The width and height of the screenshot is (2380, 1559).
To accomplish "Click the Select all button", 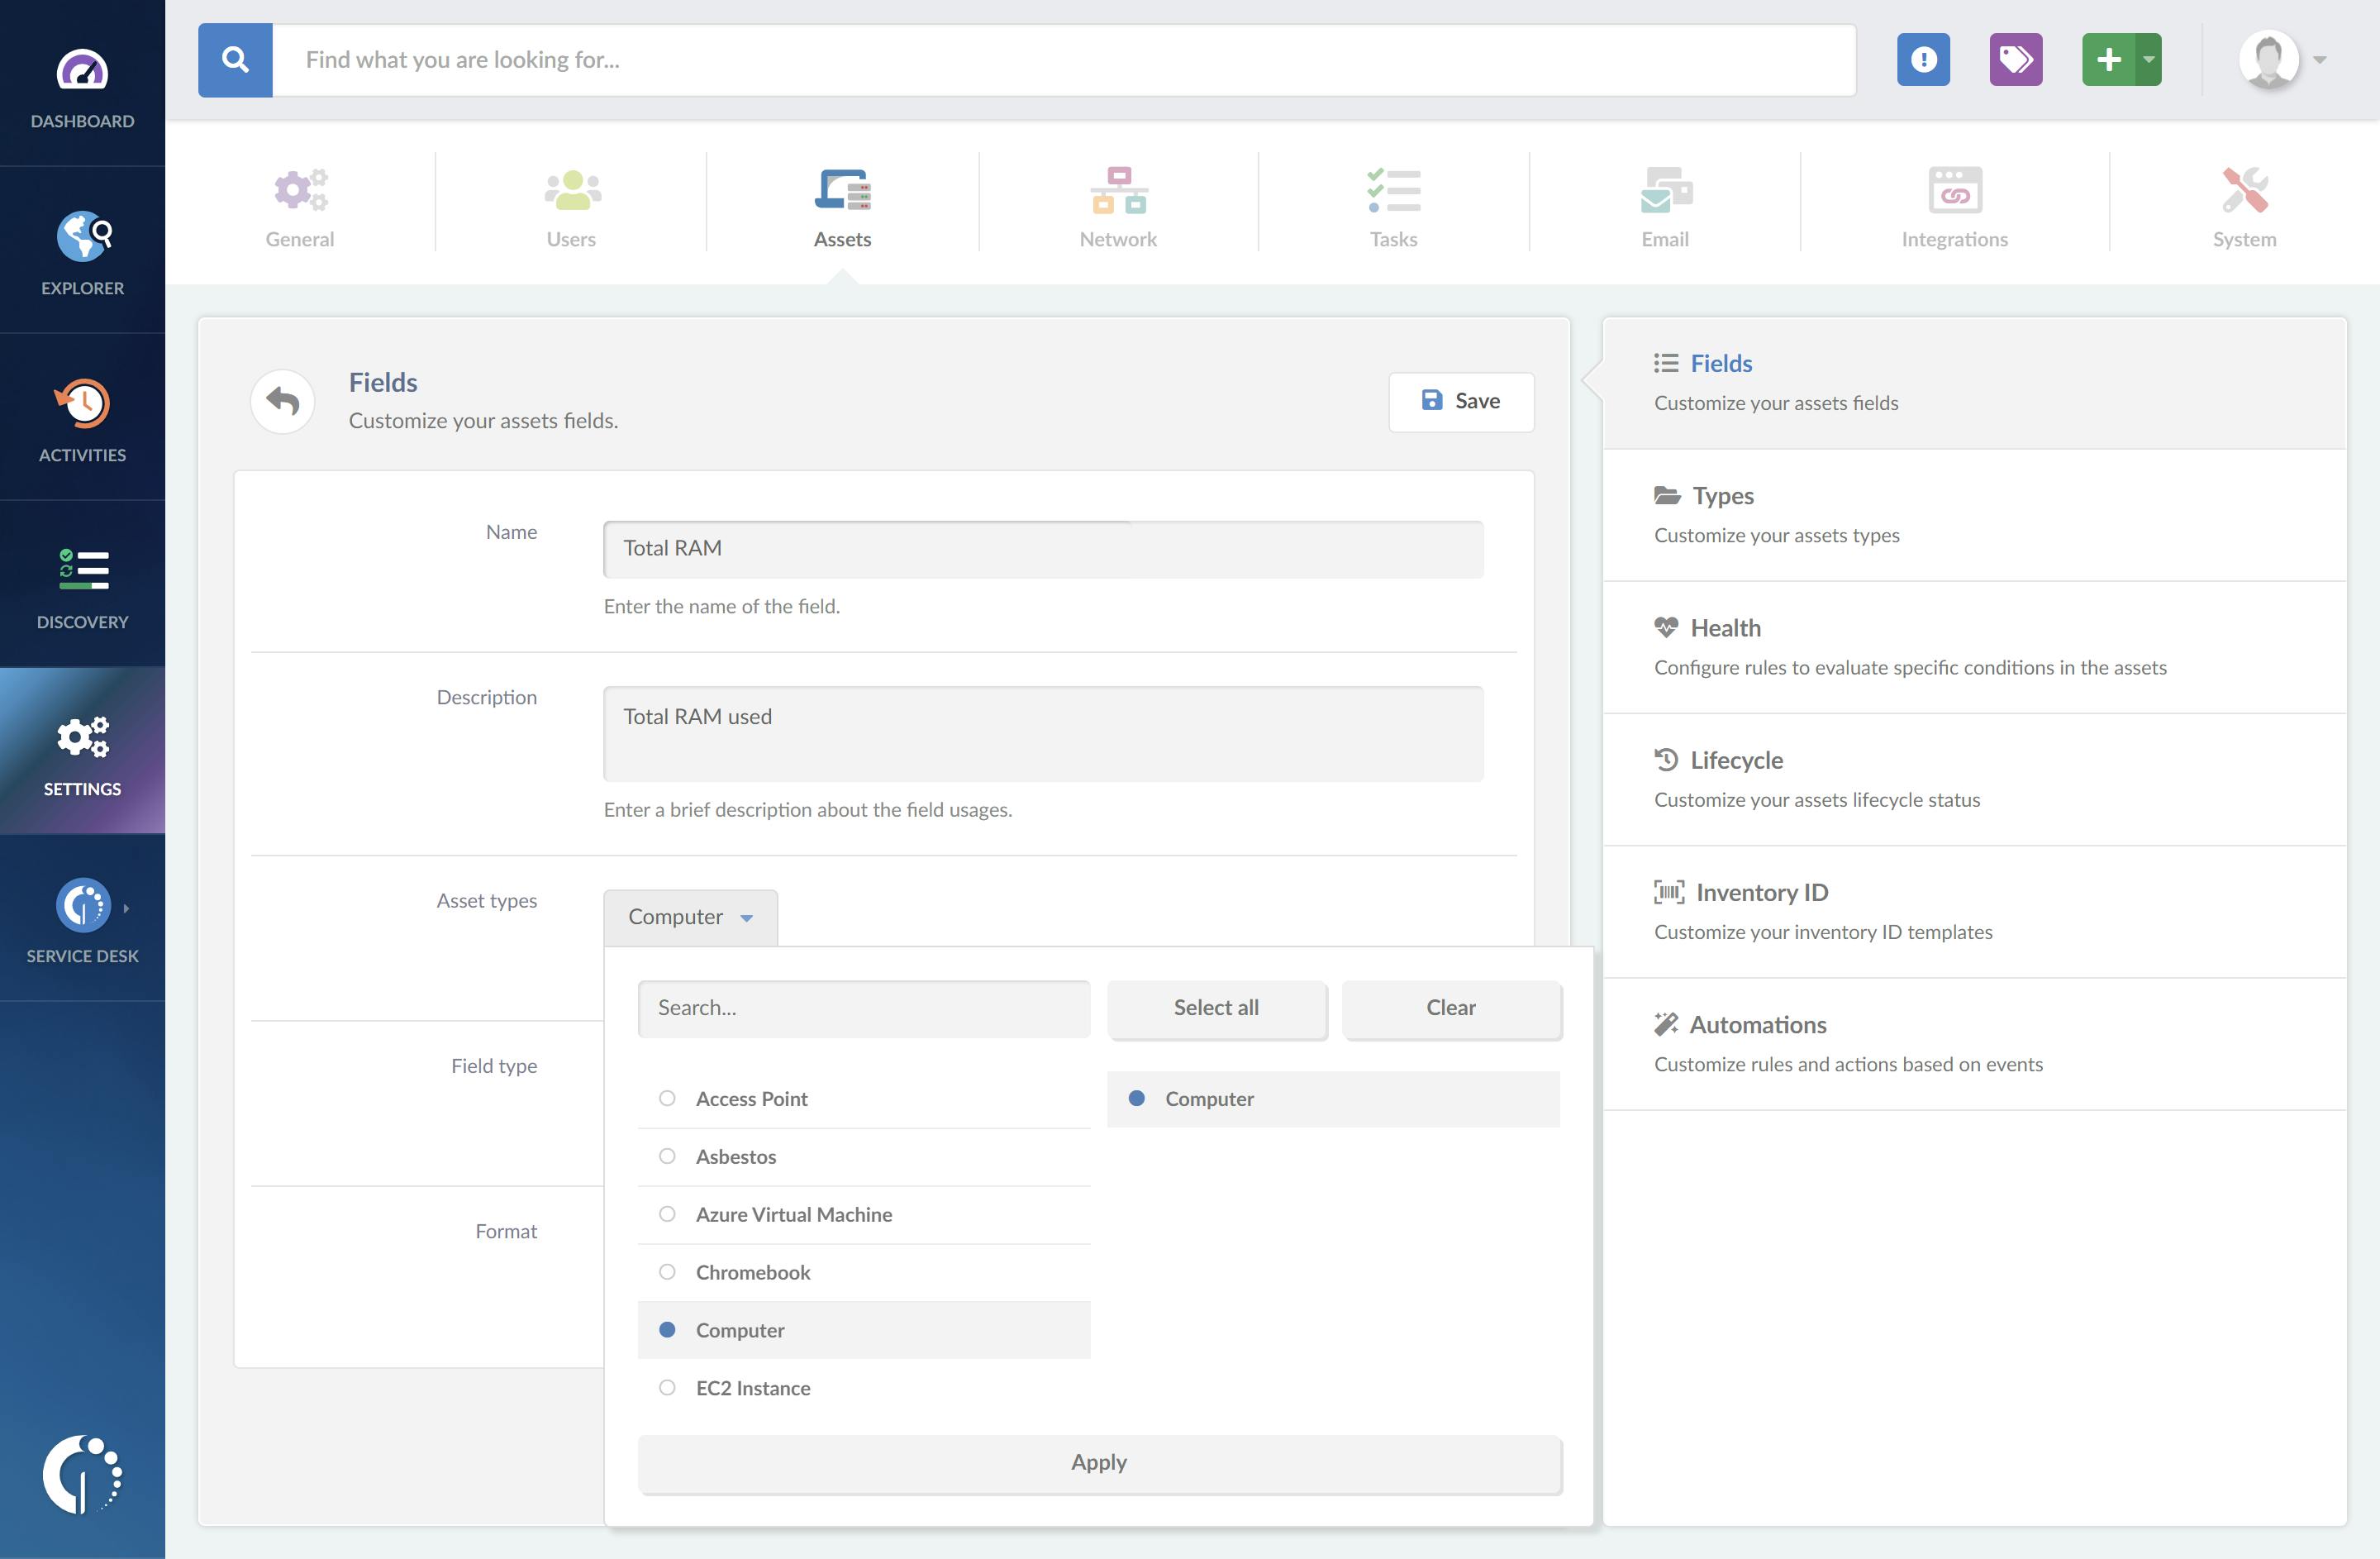I will click(1216, 1008).
